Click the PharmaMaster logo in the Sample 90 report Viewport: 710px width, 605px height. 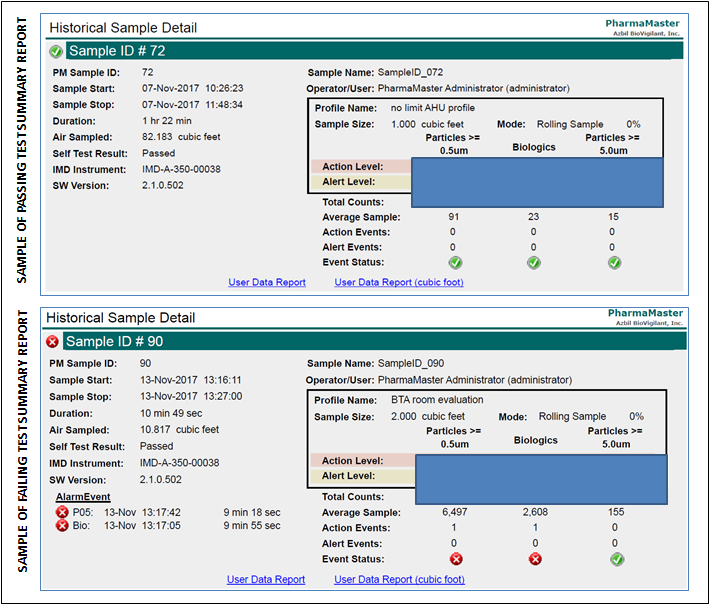(x=643, y=317)
